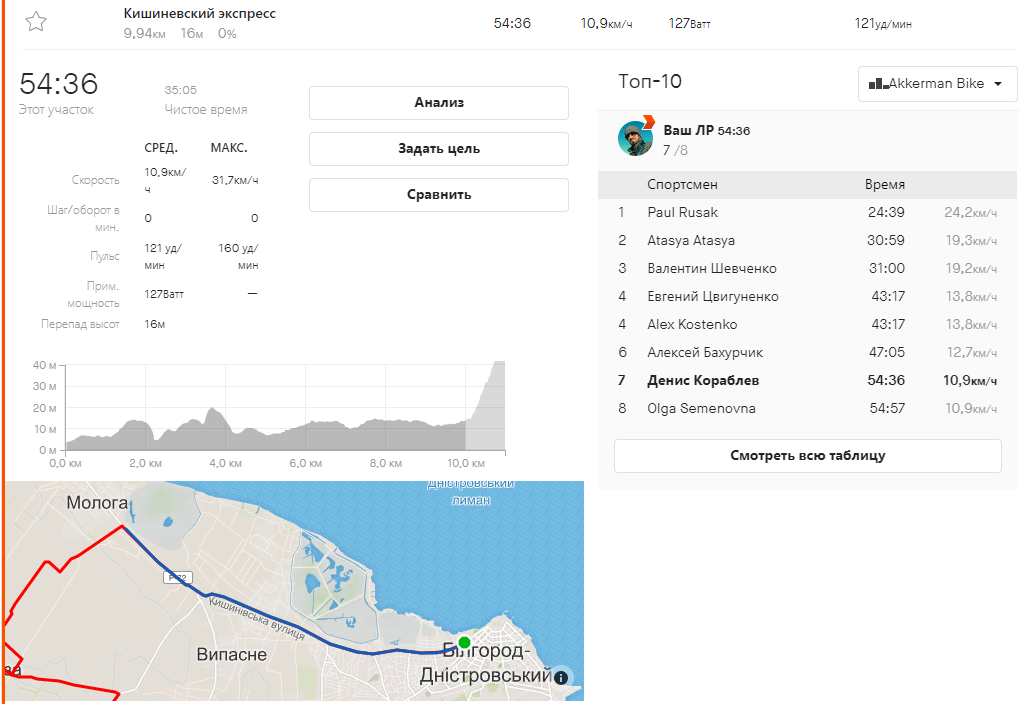
Task: Open Paul Rusak's 24:39 effort time
Action: pyautogui.click(x=887, y=213)
